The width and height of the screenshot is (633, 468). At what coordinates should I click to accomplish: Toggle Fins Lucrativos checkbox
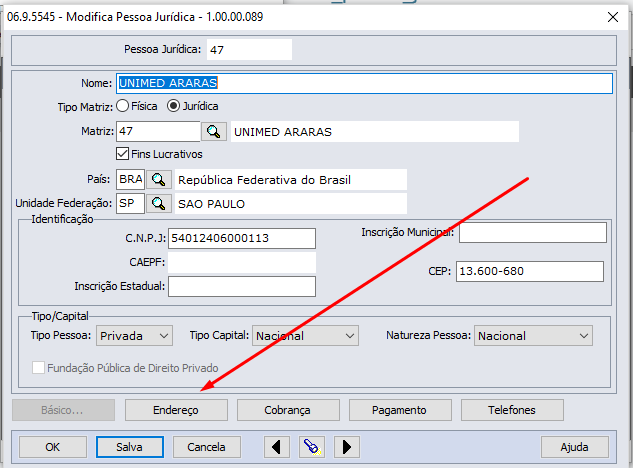point(122,154)
